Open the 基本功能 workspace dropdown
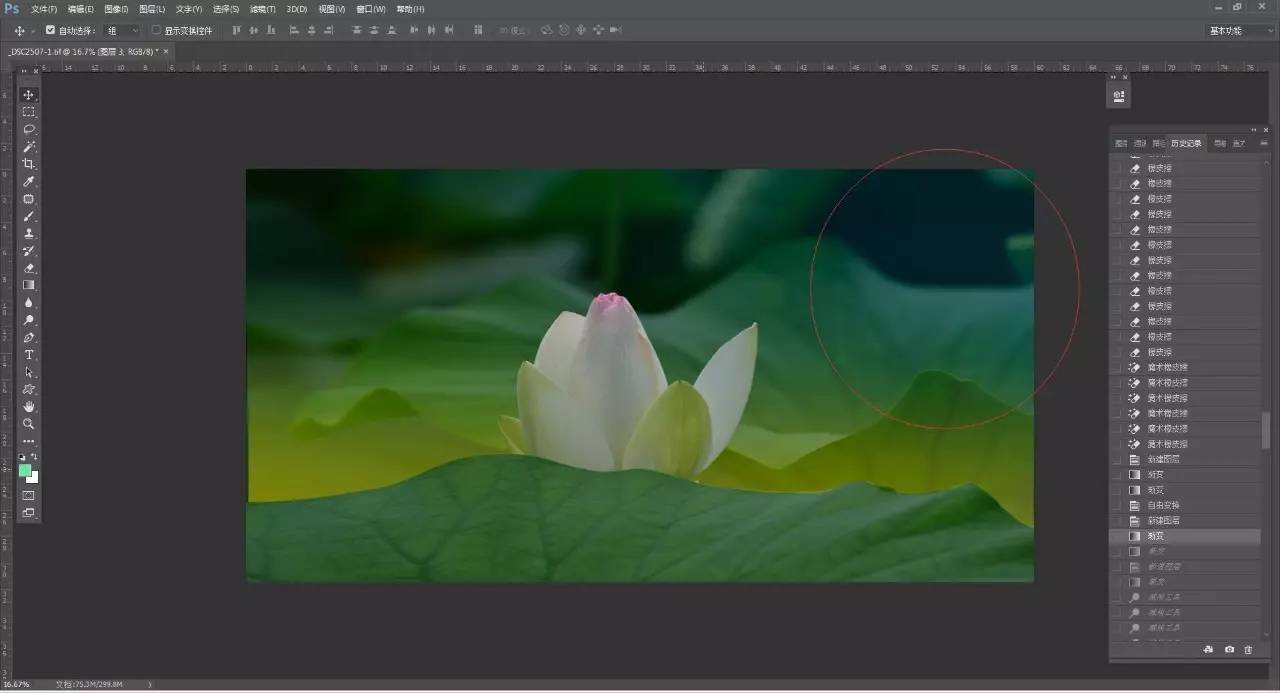Viewport: 1280px width, 693px height. [1237, 30]
